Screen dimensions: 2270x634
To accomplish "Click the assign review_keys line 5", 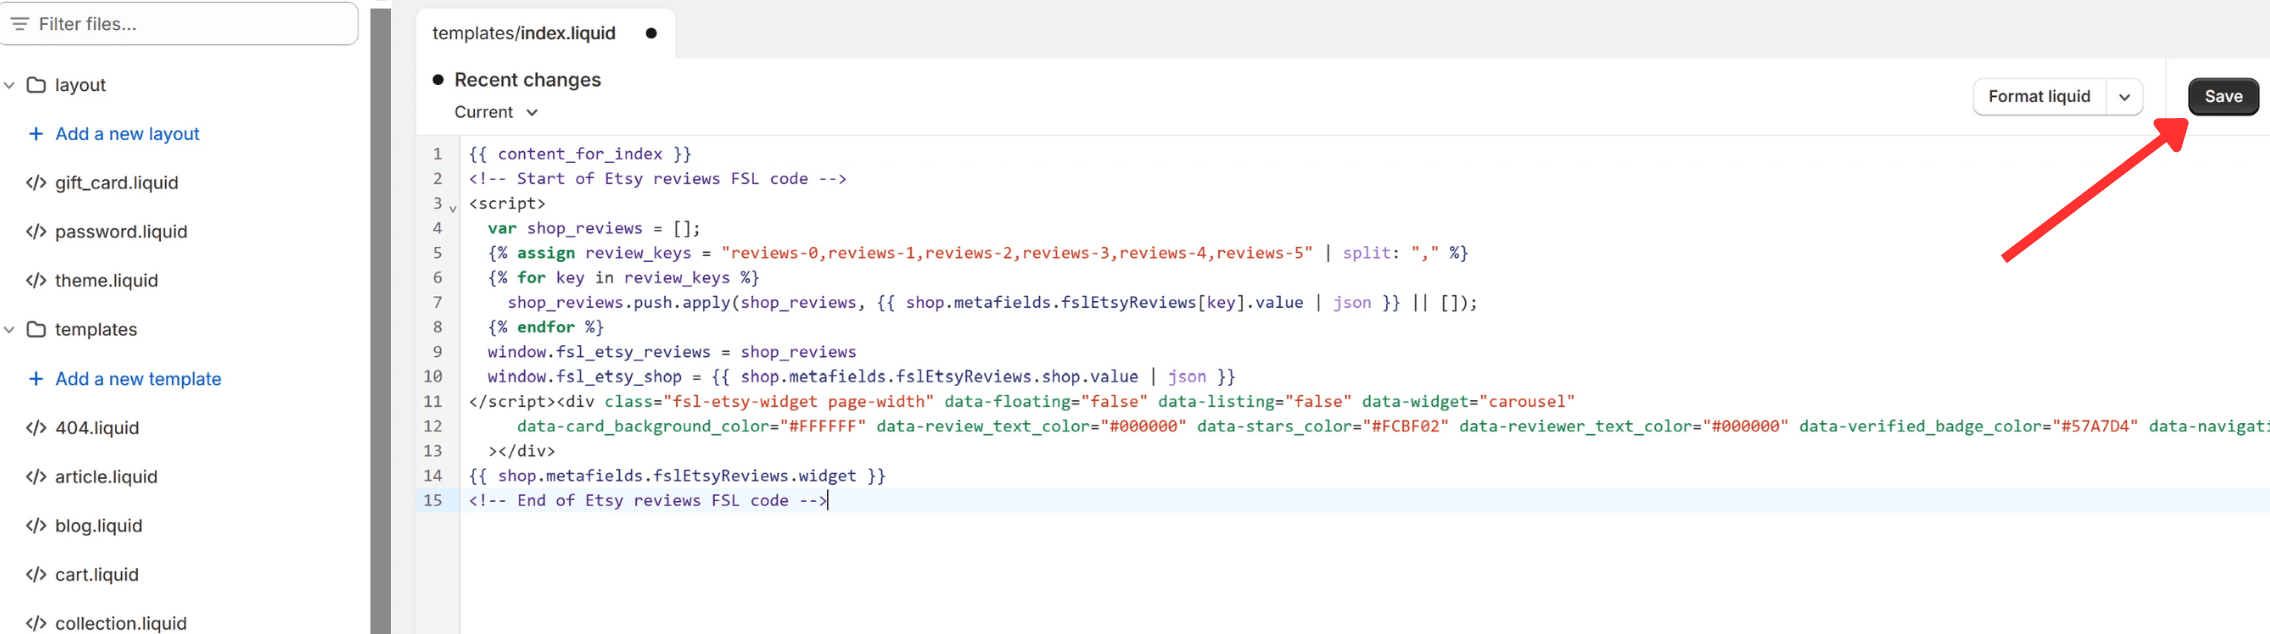I will pyautogui.click(x=978, y=253).
